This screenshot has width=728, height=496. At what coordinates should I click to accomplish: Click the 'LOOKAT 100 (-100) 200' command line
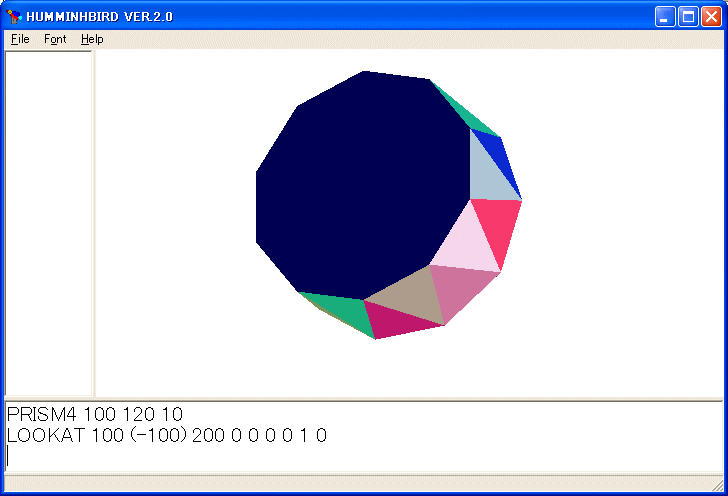tap(167, 435)
